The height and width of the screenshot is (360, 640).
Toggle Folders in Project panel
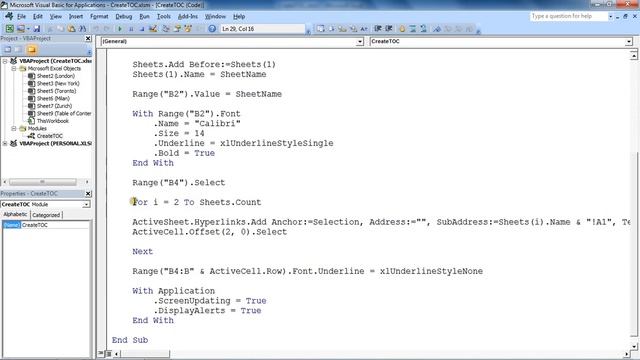point(31,49)
